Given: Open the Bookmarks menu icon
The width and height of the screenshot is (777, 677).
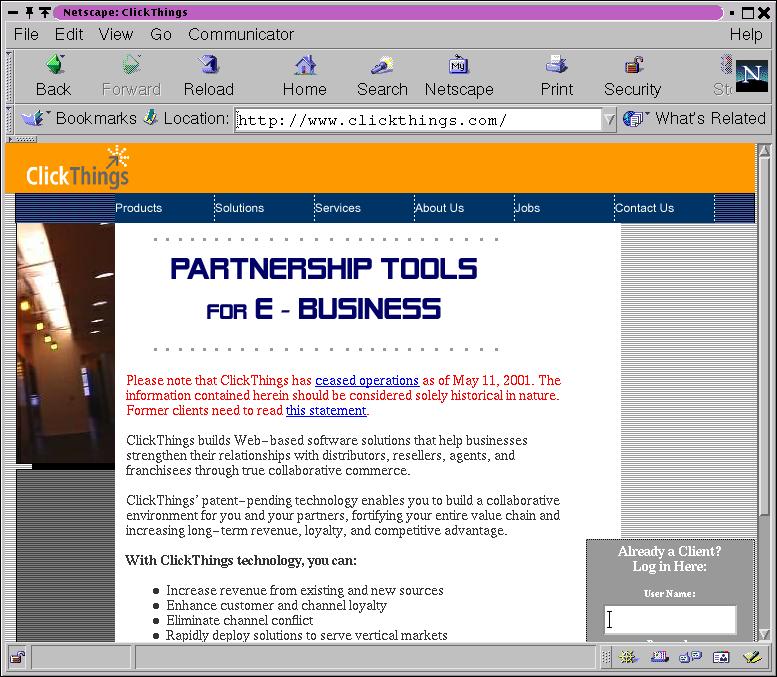Looking at the screenshot, I should pos(33,118).
